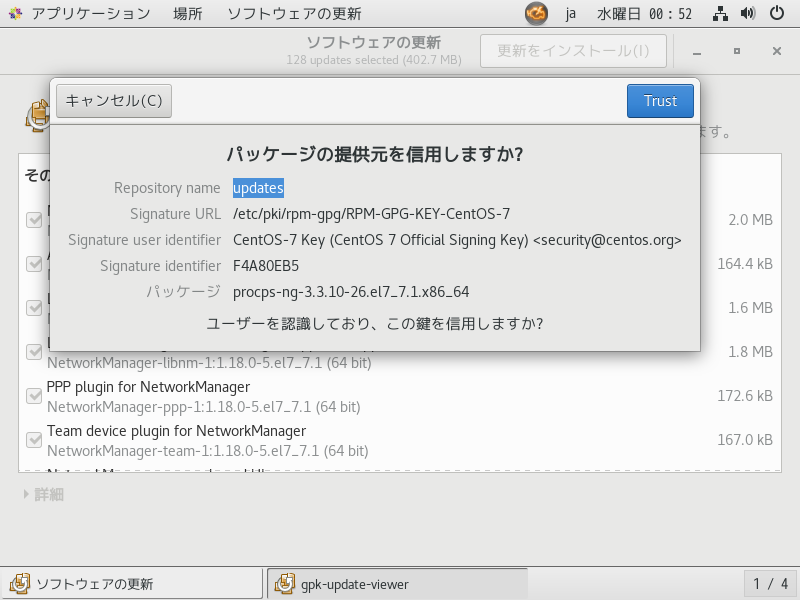Select the 'PPP plugin for NetworkManager' title
This screenshot has width=800, height=600.
pos(148,387)
